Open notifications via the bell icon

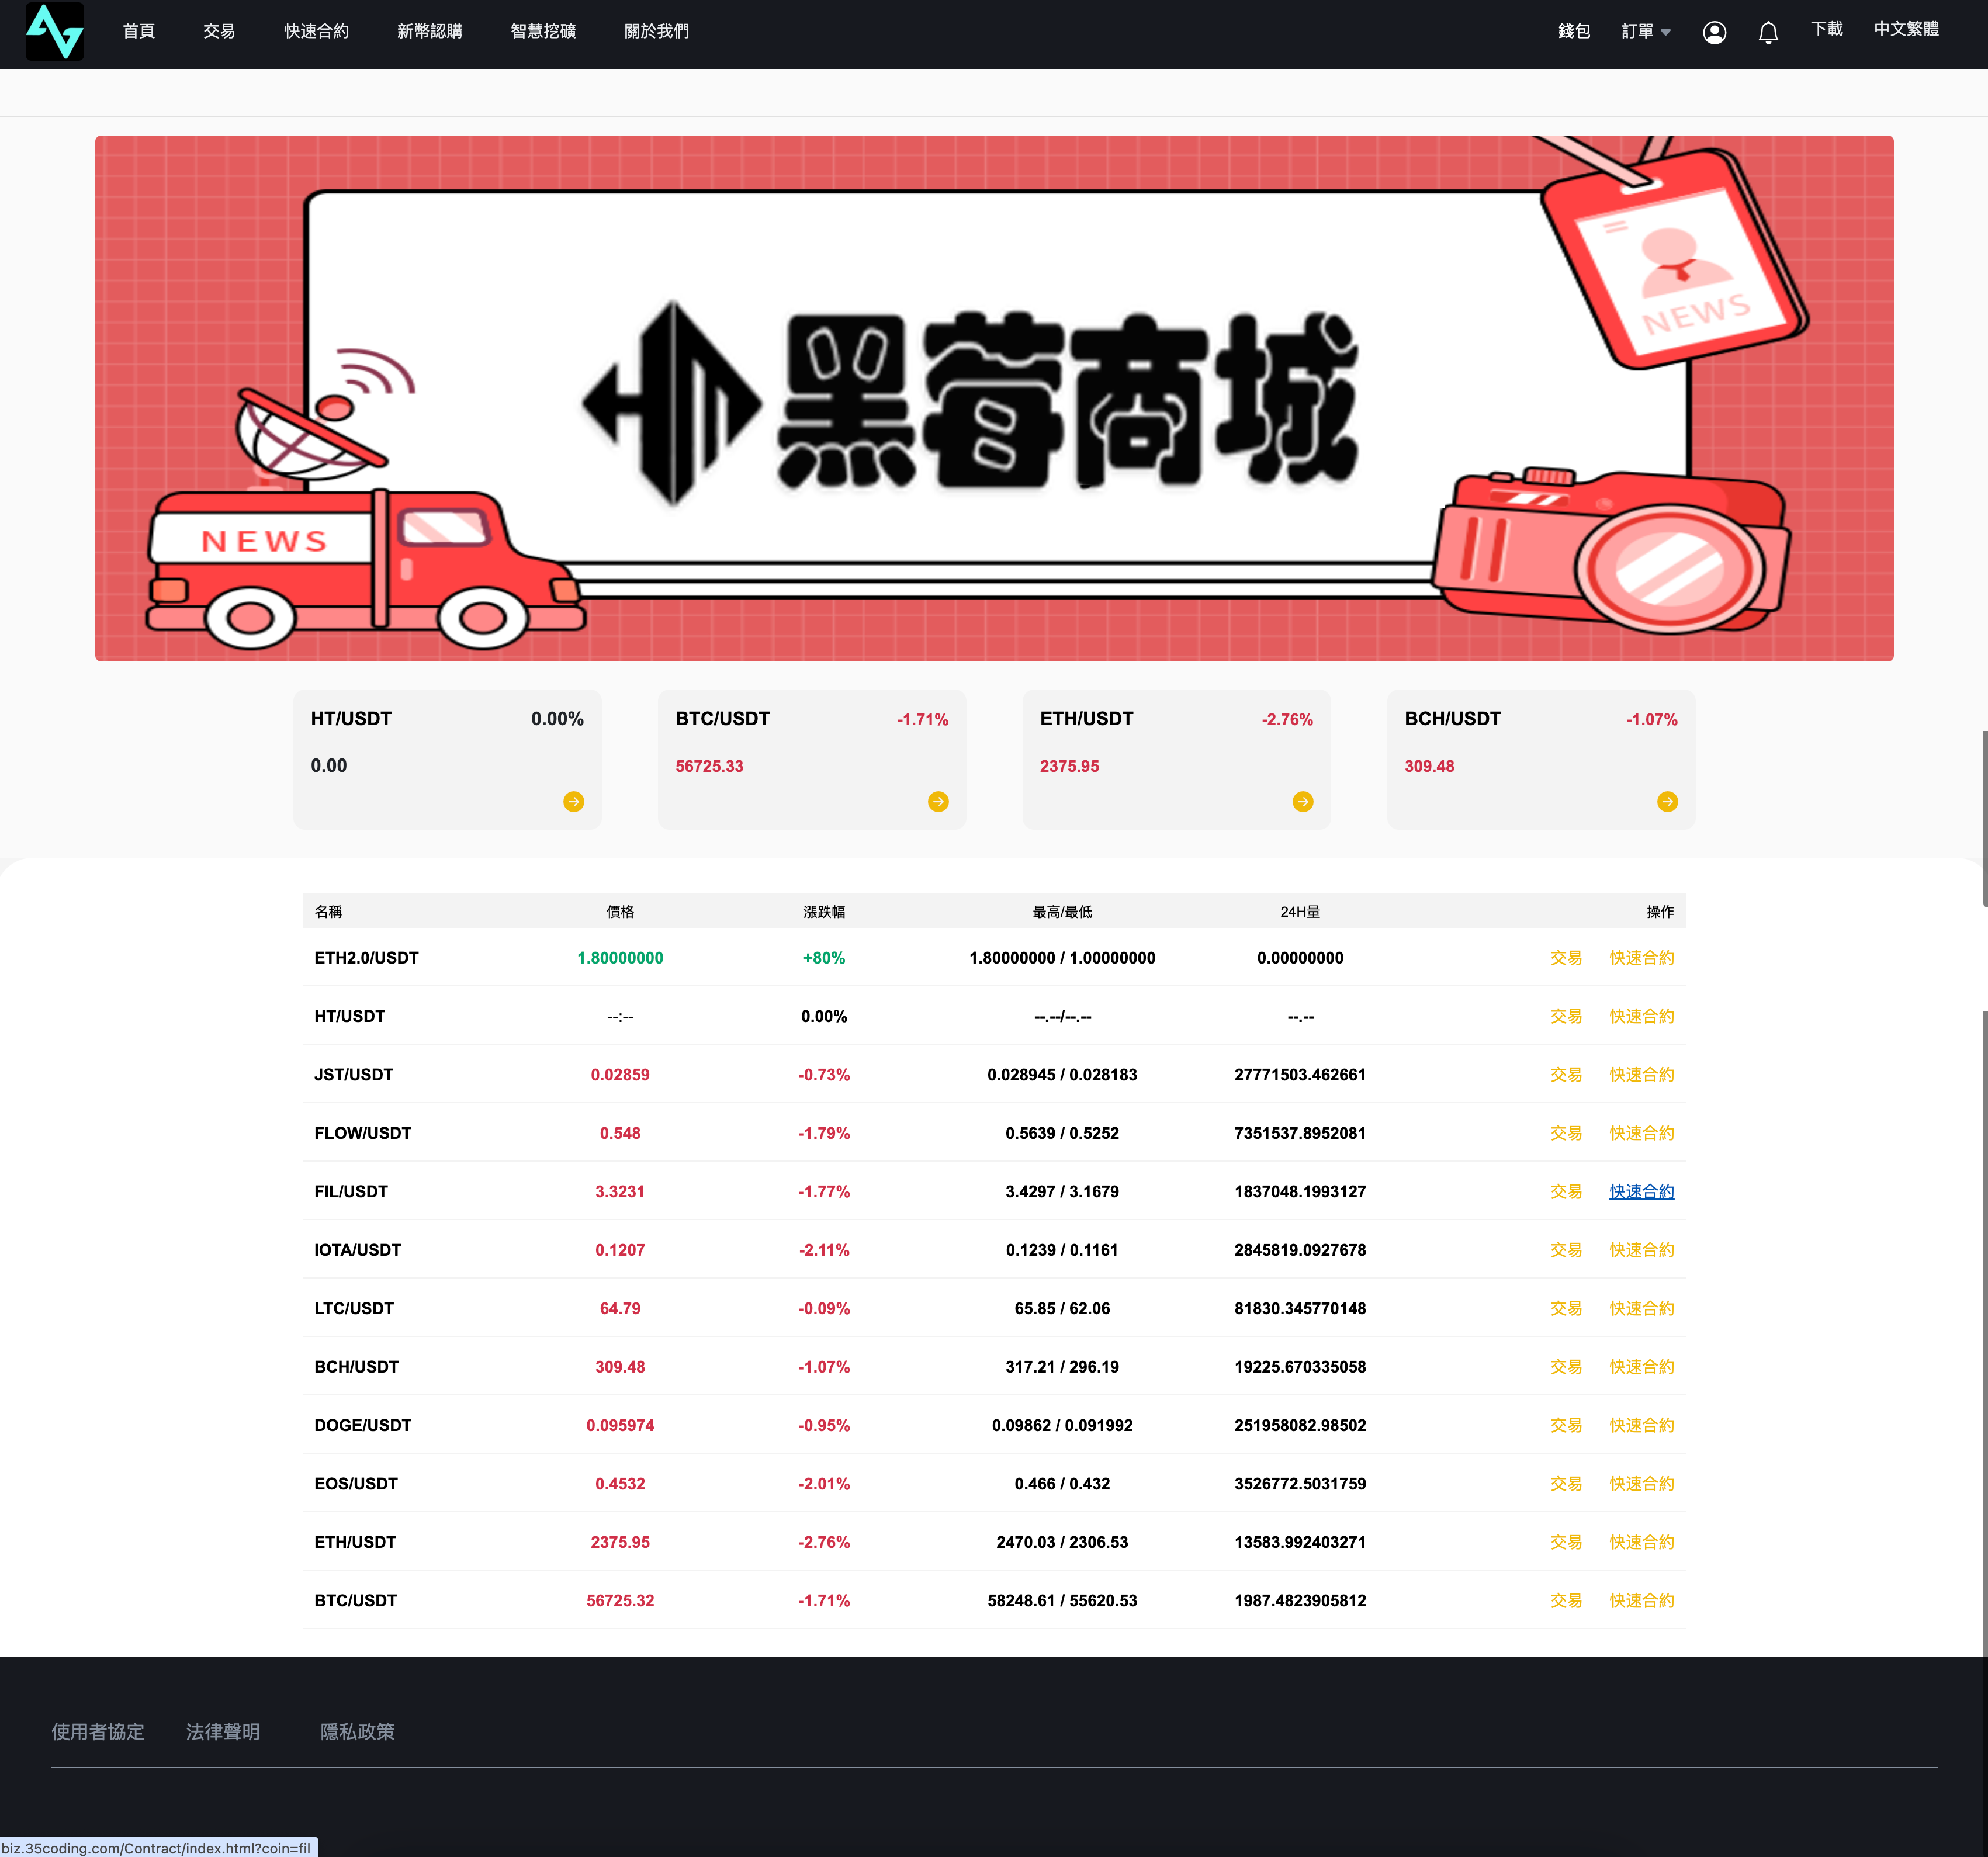click(1767, 32)
